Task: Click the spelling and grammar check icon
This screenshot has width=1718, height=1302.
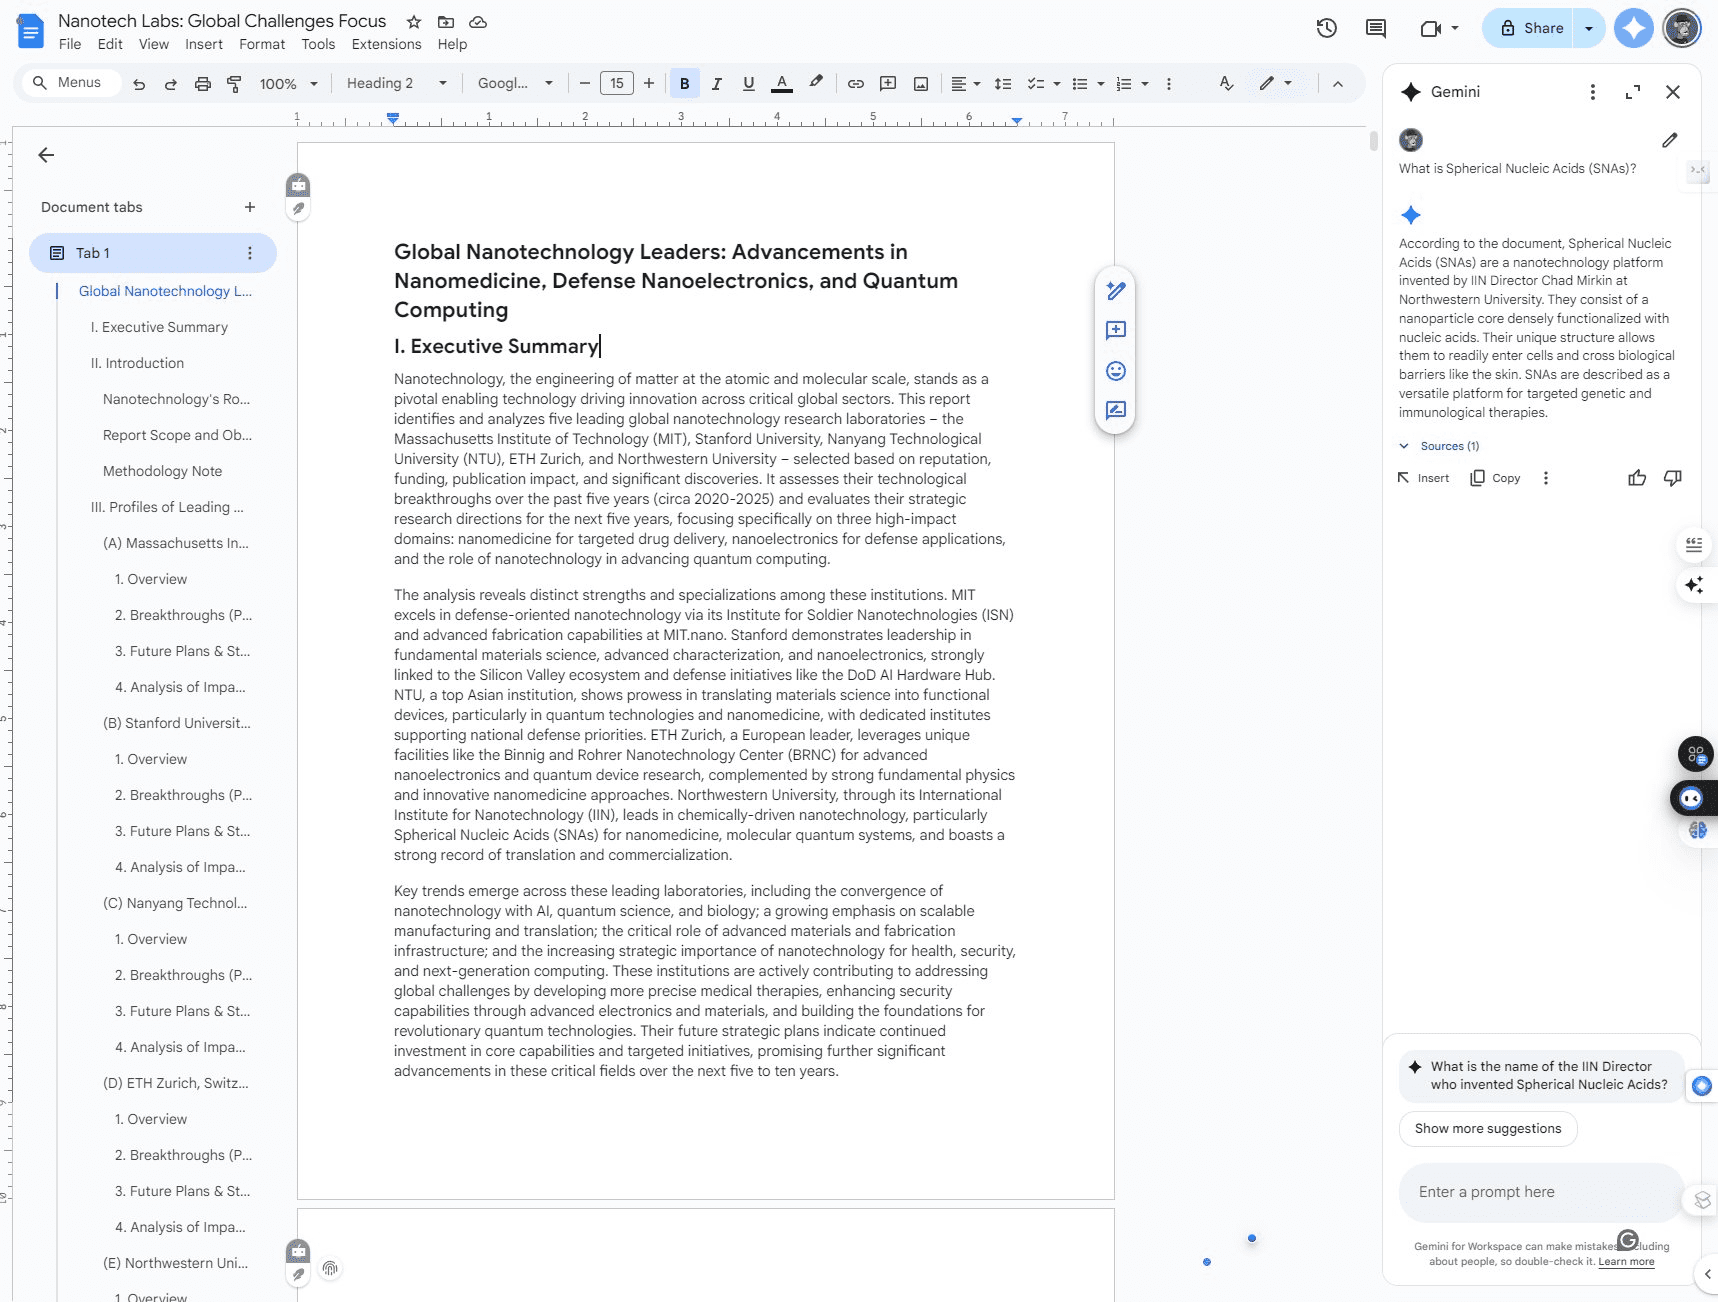Action: coord(1227,84)
